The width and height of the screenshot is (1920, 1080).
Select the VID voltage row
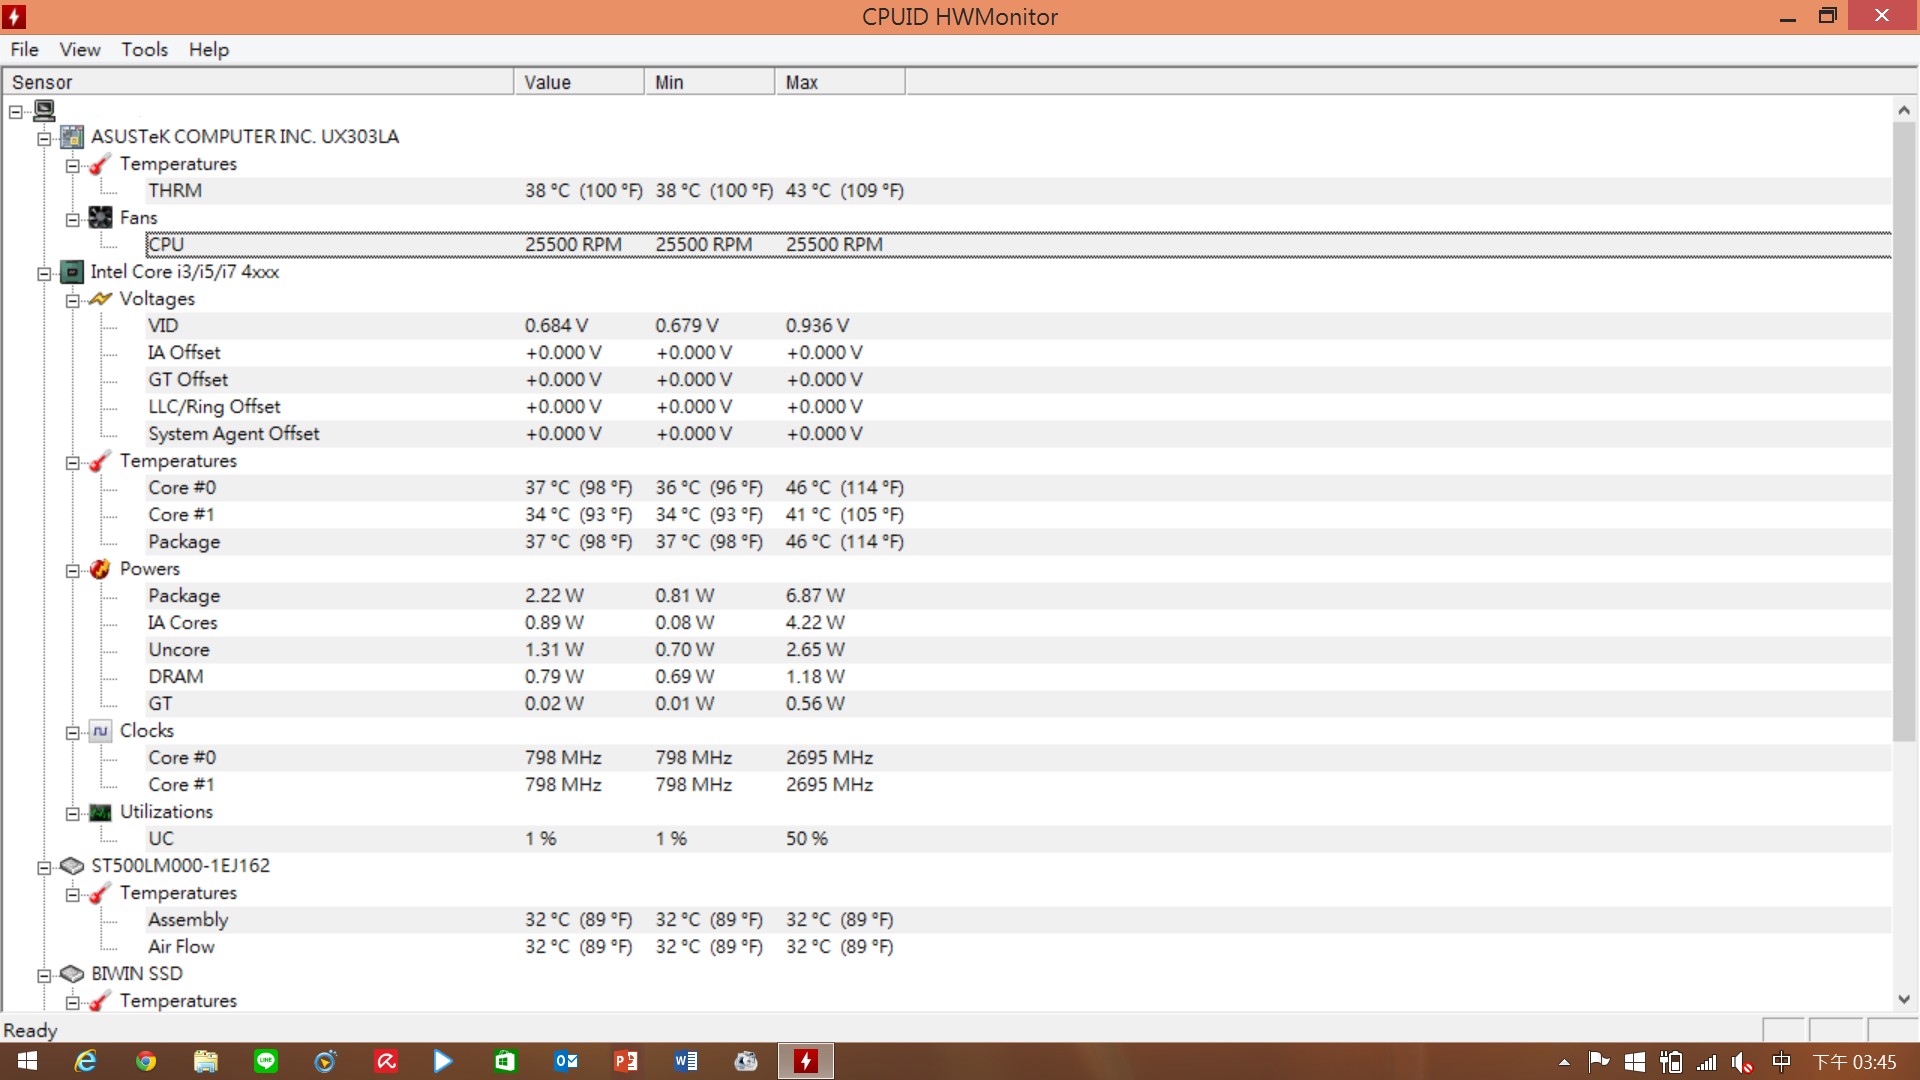tap(1018, 325)
